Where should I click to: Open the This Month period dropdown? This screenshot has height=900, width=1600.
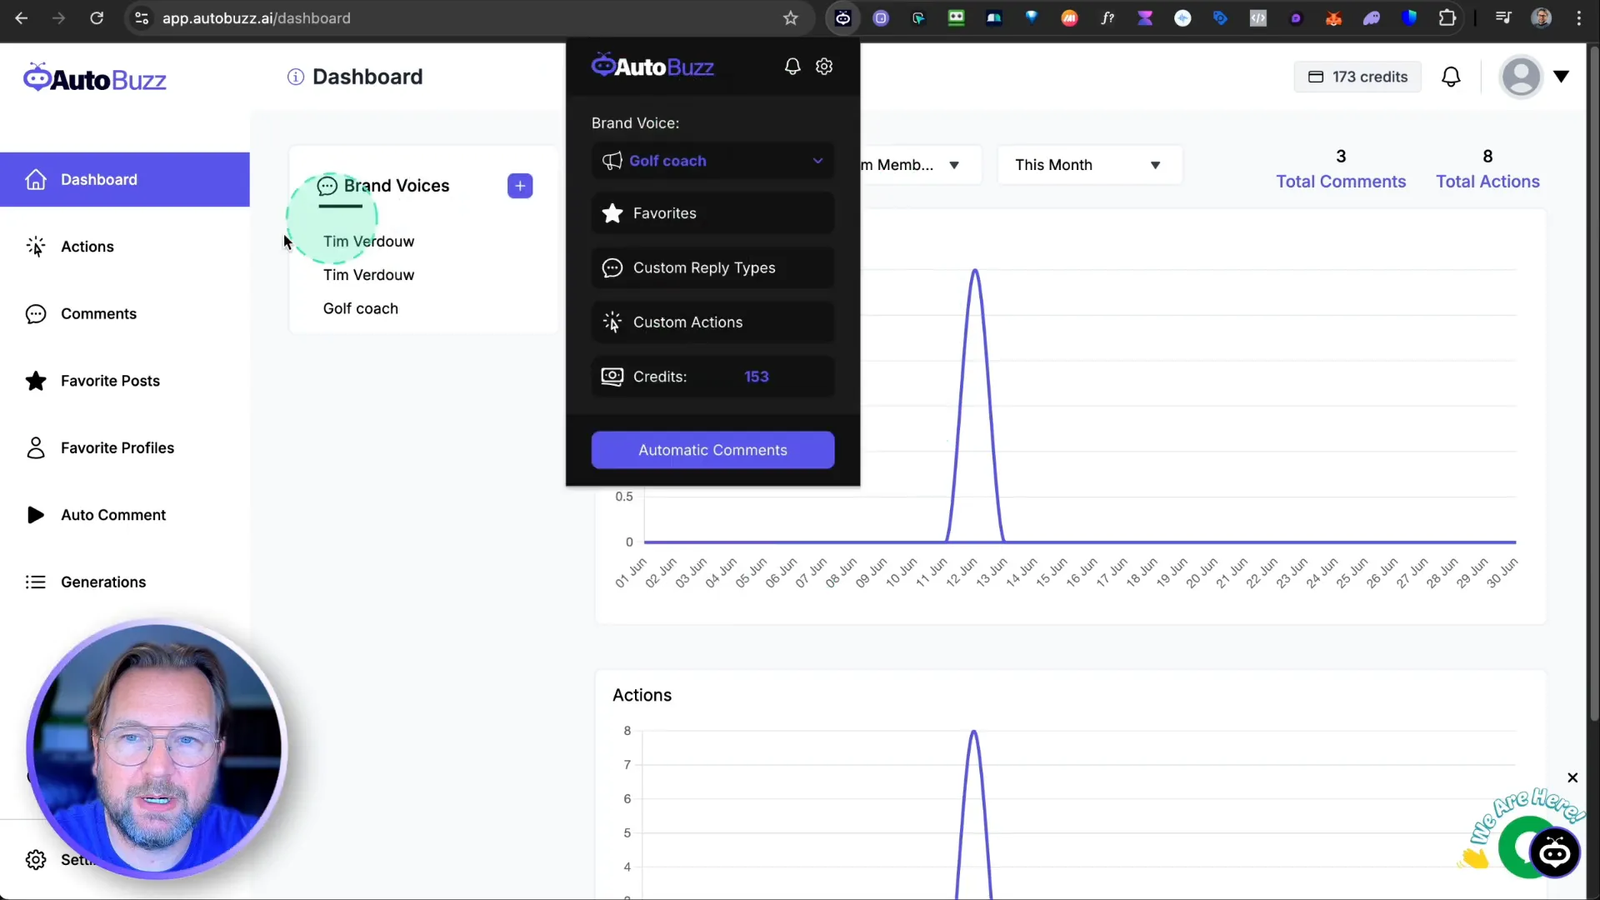coord(1089,165)
